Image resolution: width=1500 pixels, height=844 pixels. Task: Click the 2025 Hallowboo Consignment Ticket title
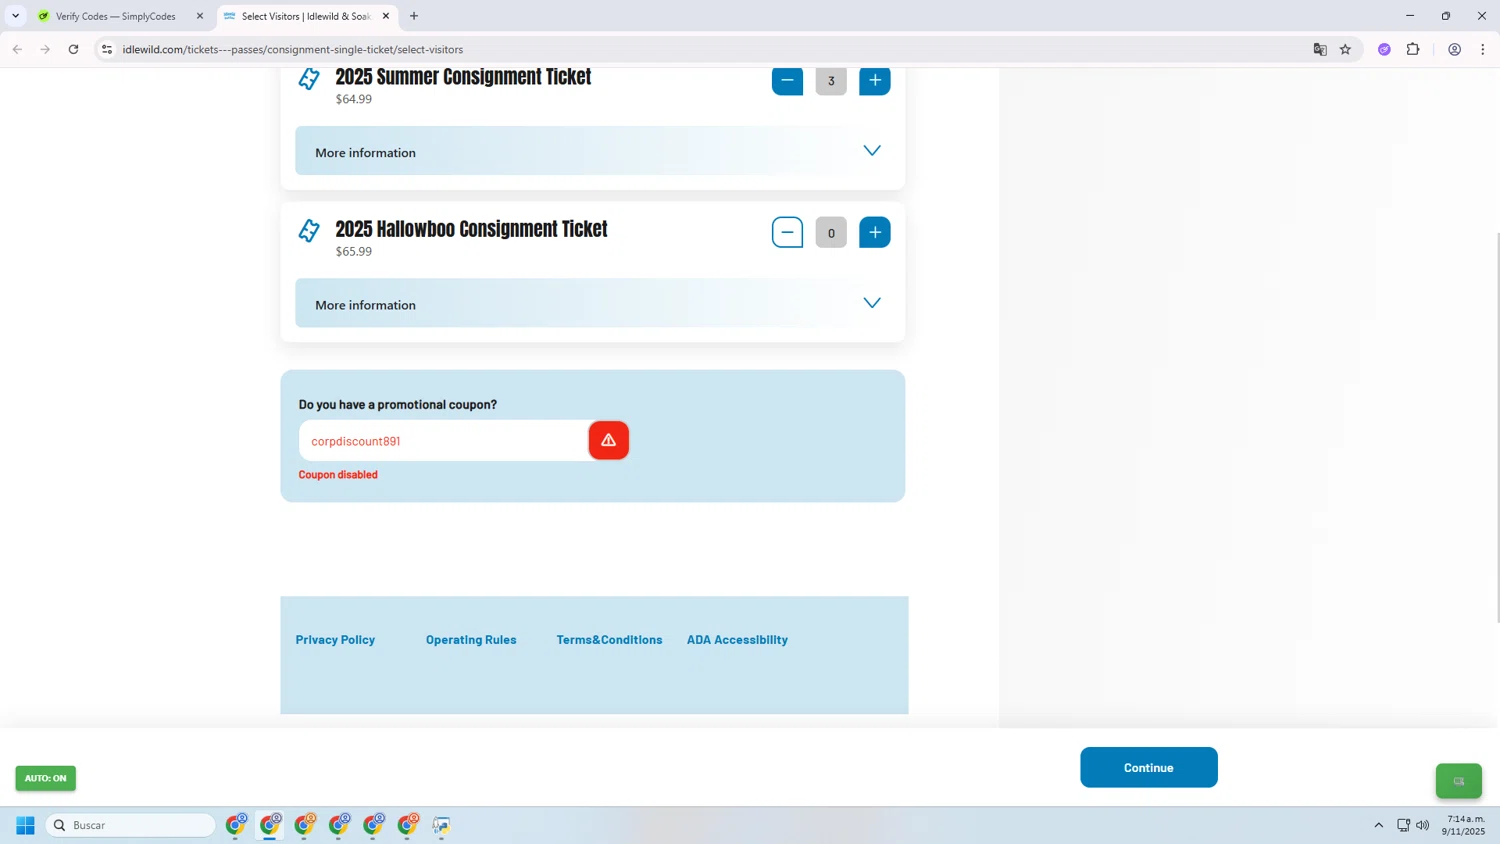click(x=471, y=229)
